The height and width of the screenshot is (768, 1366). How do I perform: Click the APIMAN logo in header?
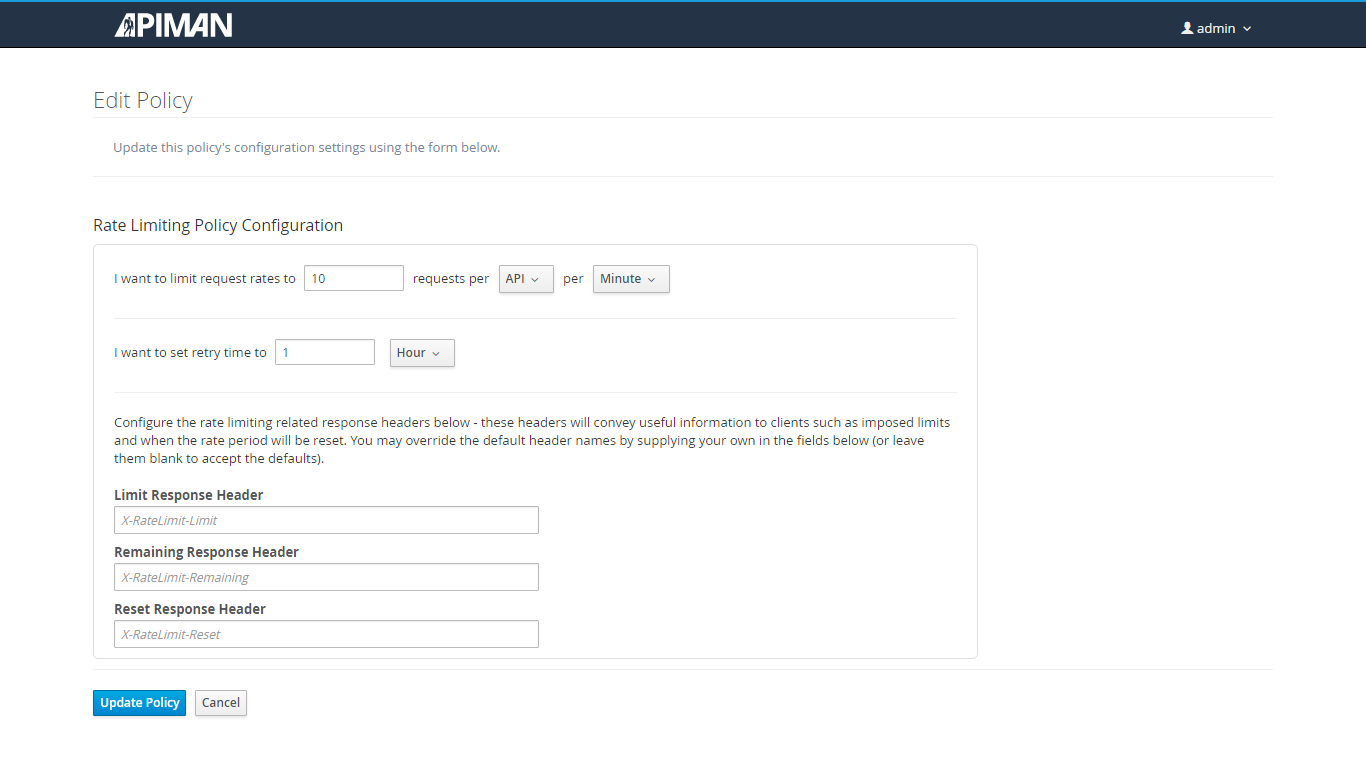pos(173,25)
